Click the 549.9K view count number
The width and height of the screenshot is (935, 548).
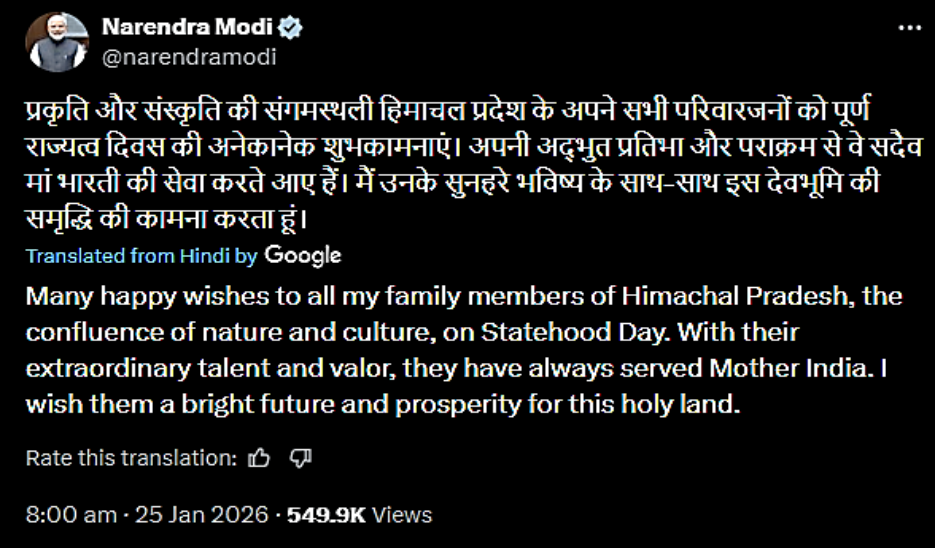coord(327,515)
